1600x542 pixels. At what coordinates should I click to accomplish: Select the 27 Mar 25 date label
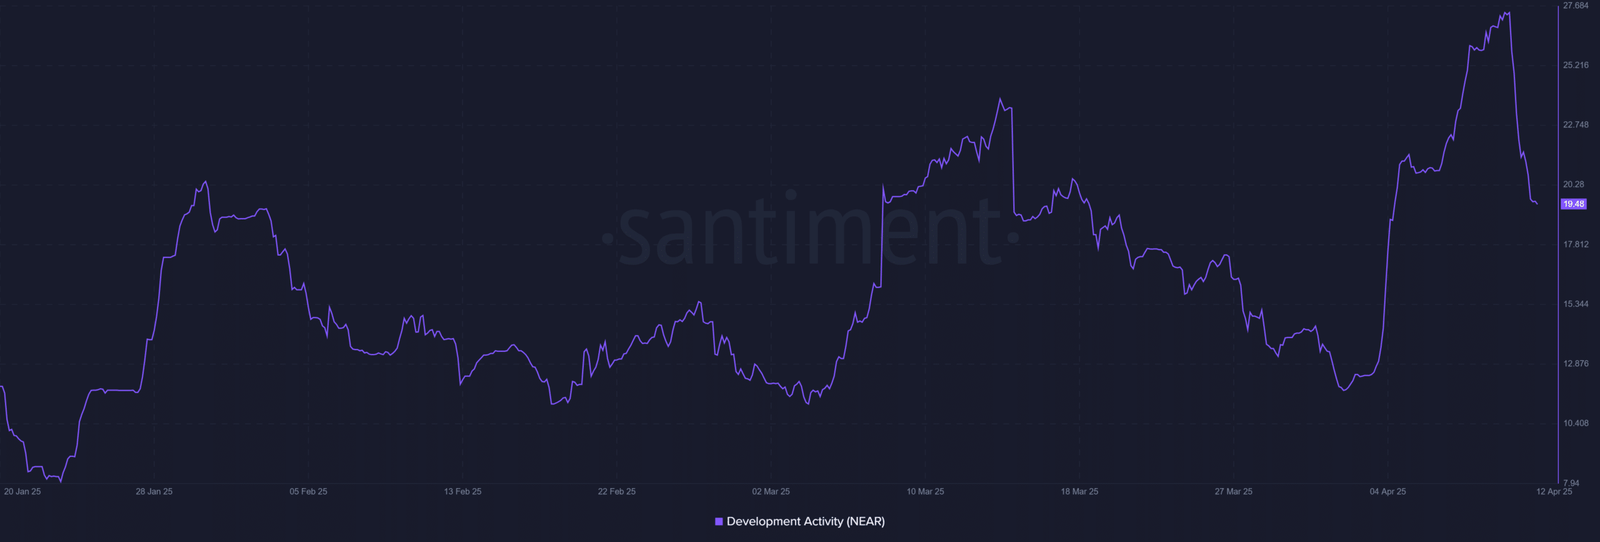pos(1233,492)
